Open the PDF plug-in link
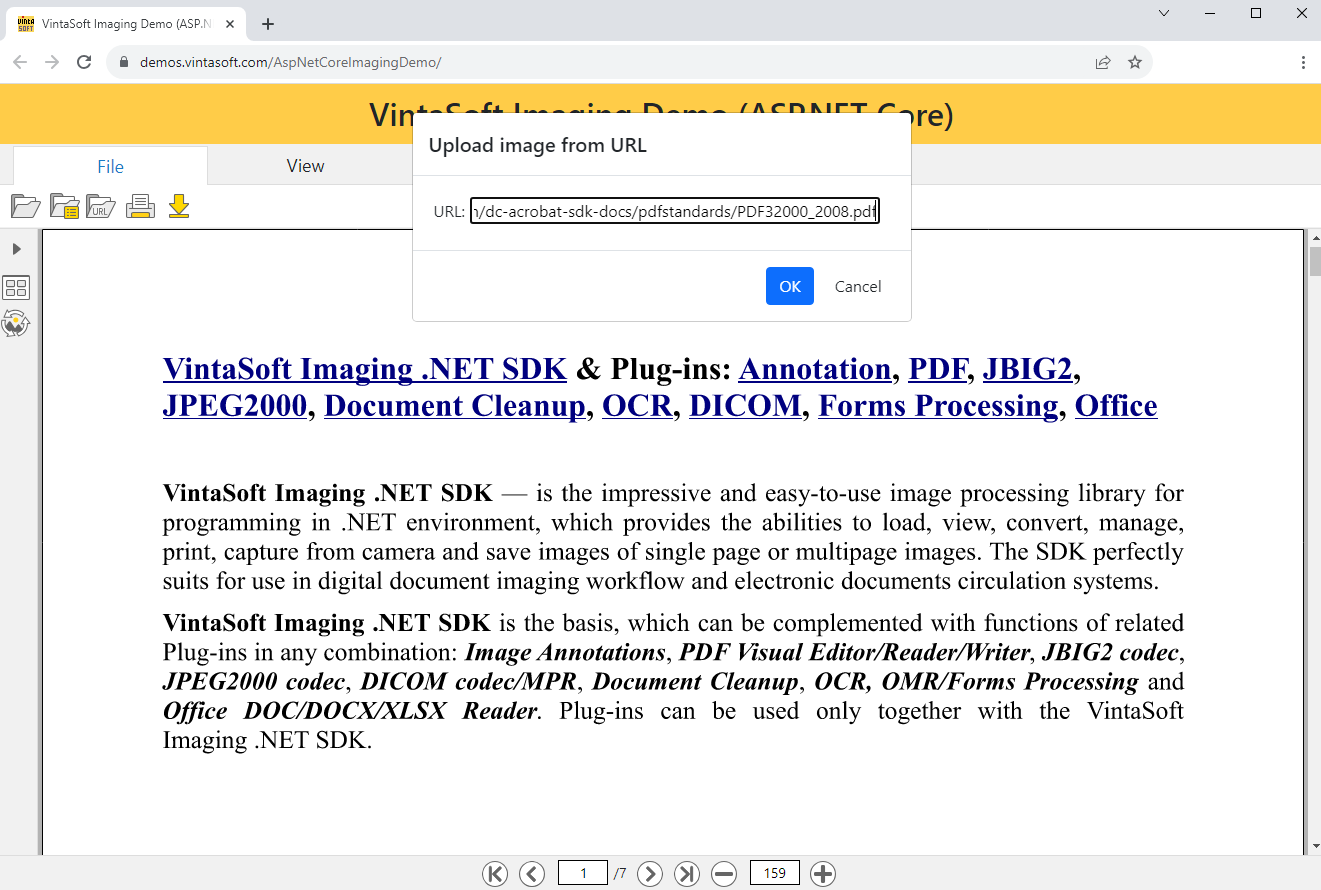The height and width of the screenshot is (890, 1321). [938, 369]
